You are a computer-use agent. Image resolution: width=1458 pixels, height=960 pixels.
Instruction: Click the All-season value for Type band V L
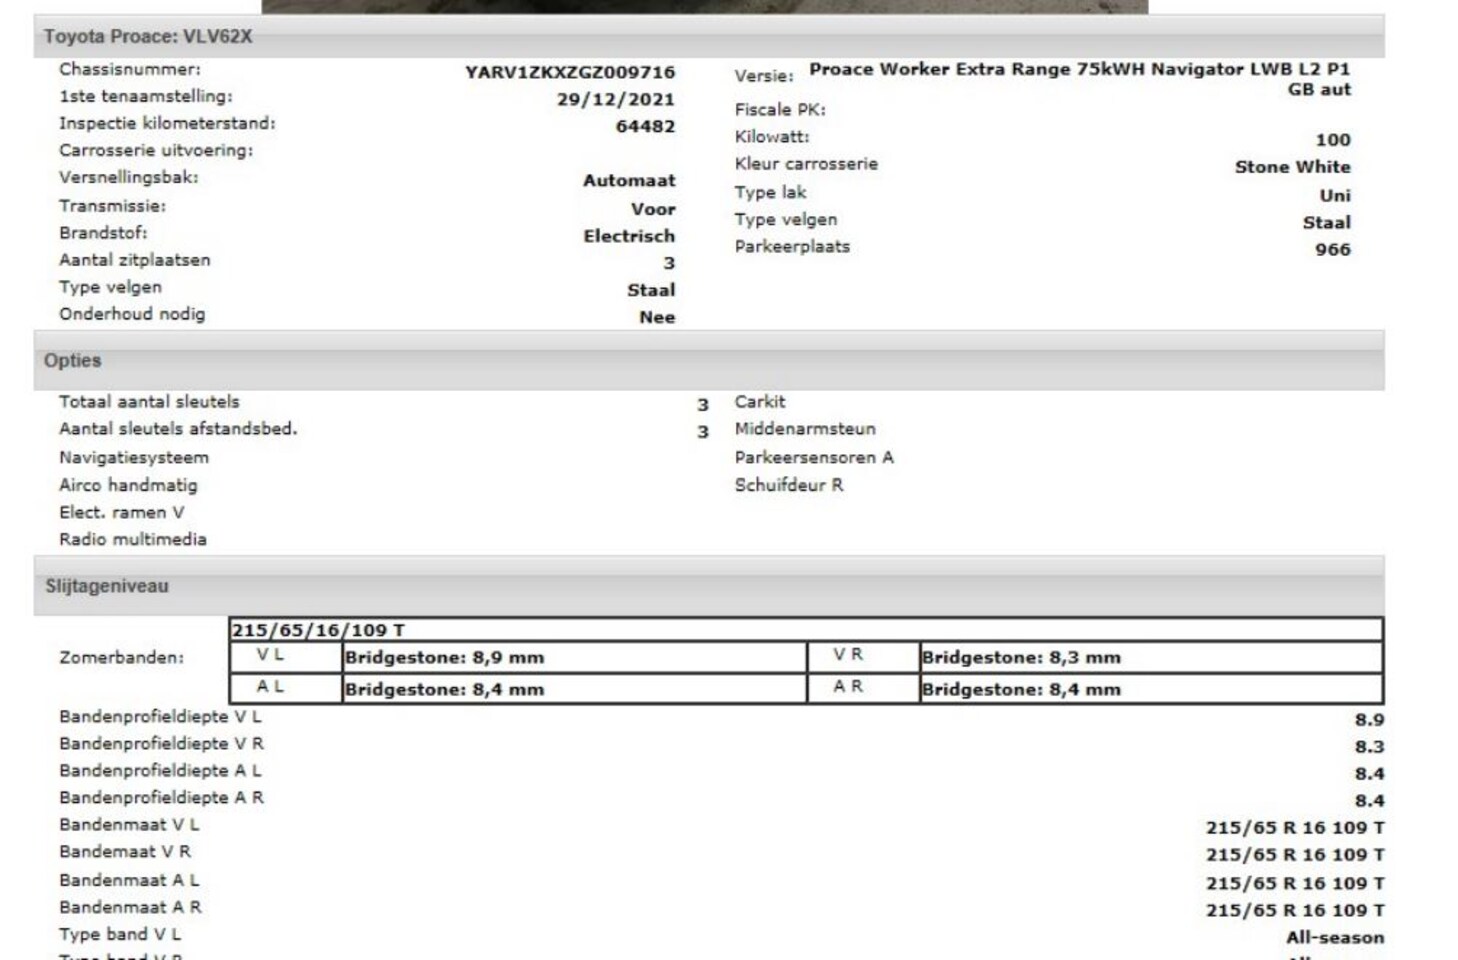point(1335,938)
